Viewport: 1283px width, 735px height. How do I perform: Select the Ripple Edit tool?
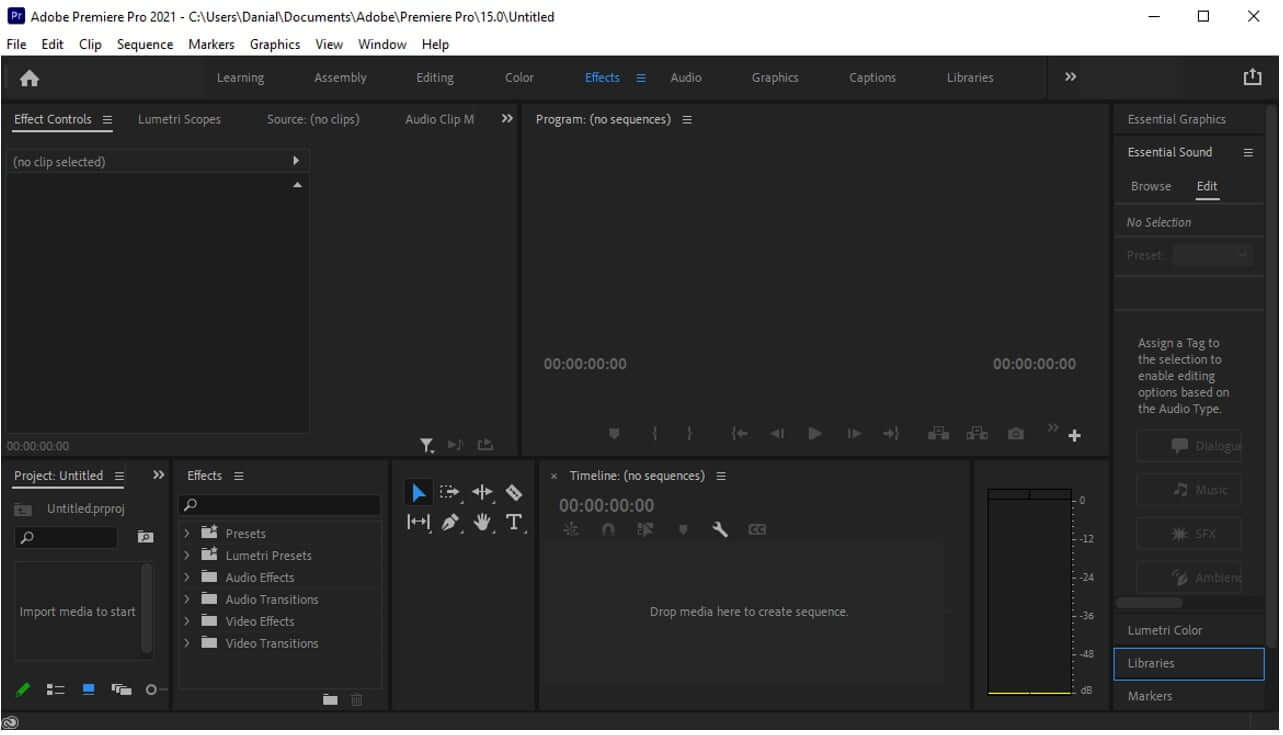tap(482, 492)
